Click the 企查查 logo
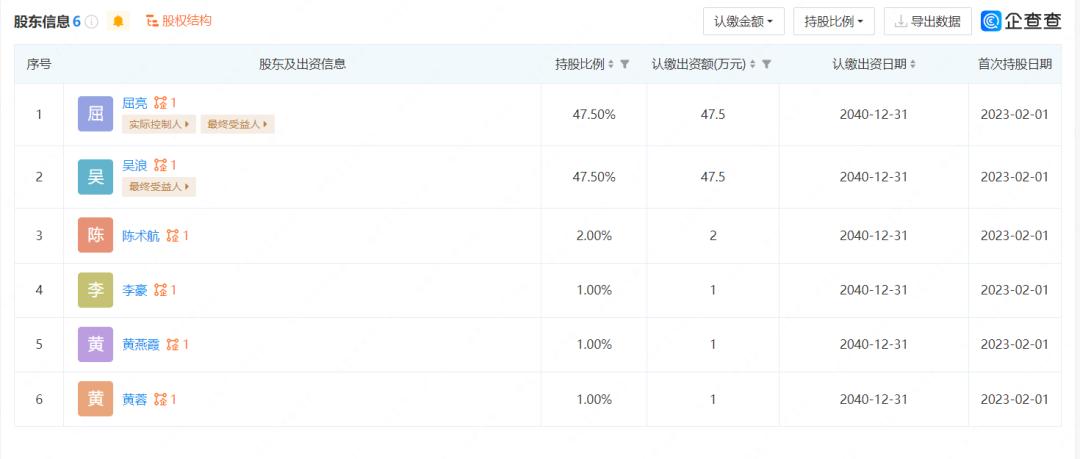Viewport: 1080px width, 459px height. tap(1020, 21)
